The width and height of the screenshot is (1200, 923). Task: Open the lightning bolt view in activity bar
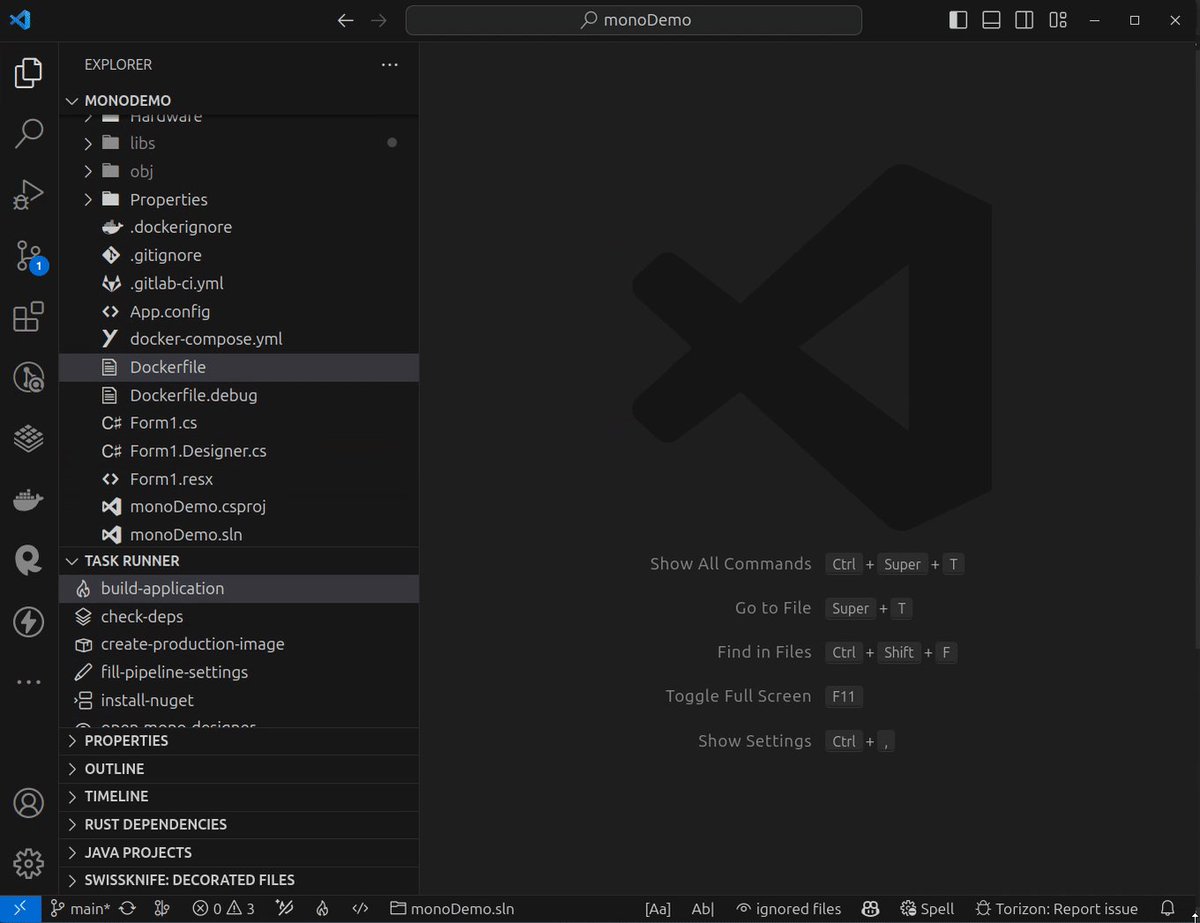(29, 622)
